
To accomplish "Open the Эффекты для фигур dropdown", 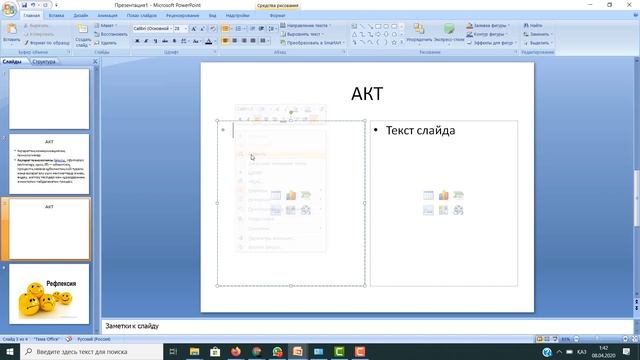I will [492, 43].
